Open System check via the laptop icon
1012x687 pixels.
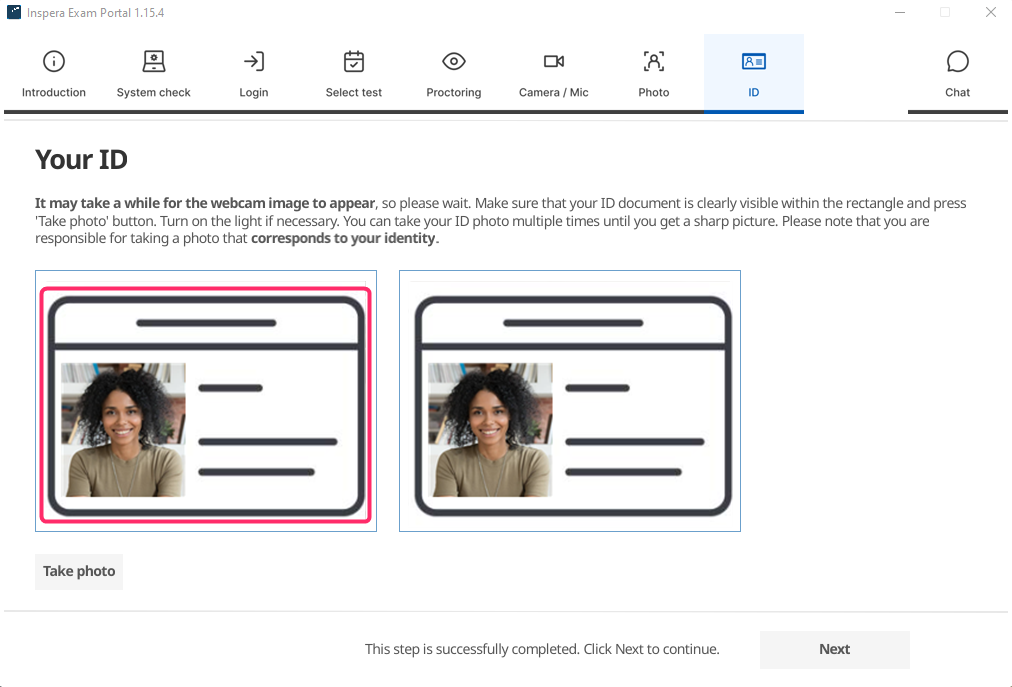click(x=154, y=62)
